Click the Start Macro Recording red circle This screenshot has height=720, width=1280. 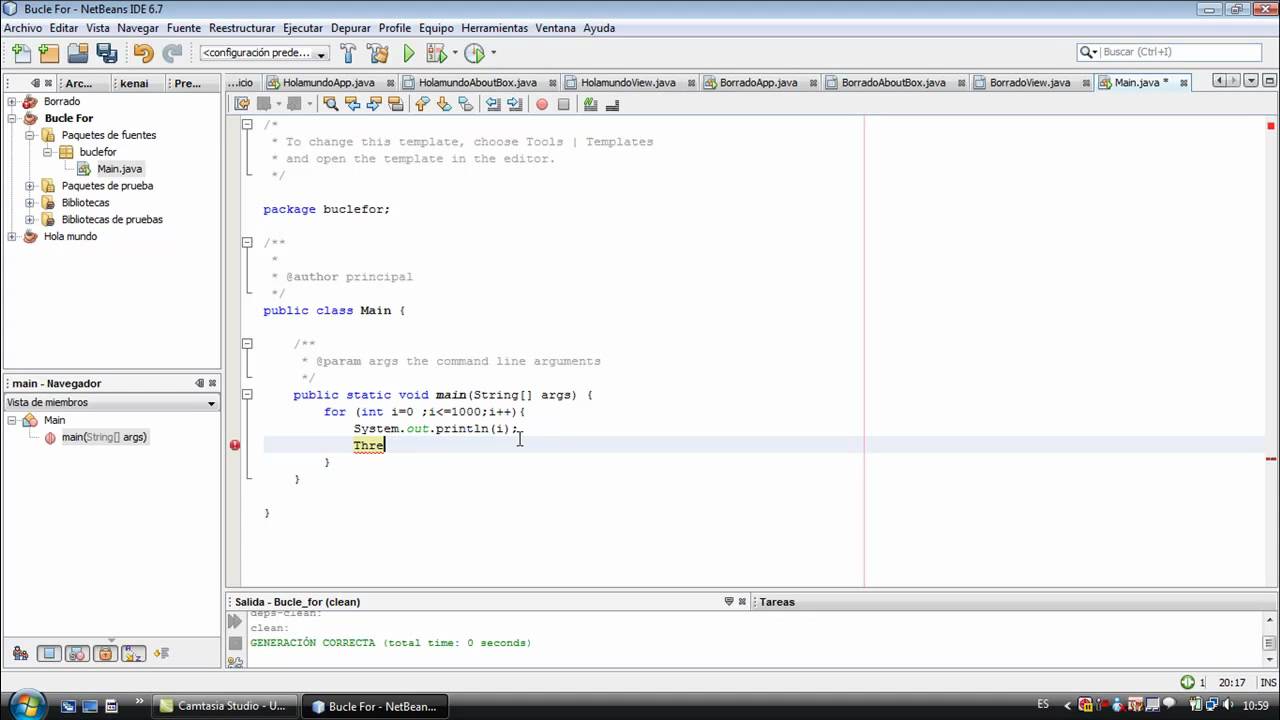(542, 104)
